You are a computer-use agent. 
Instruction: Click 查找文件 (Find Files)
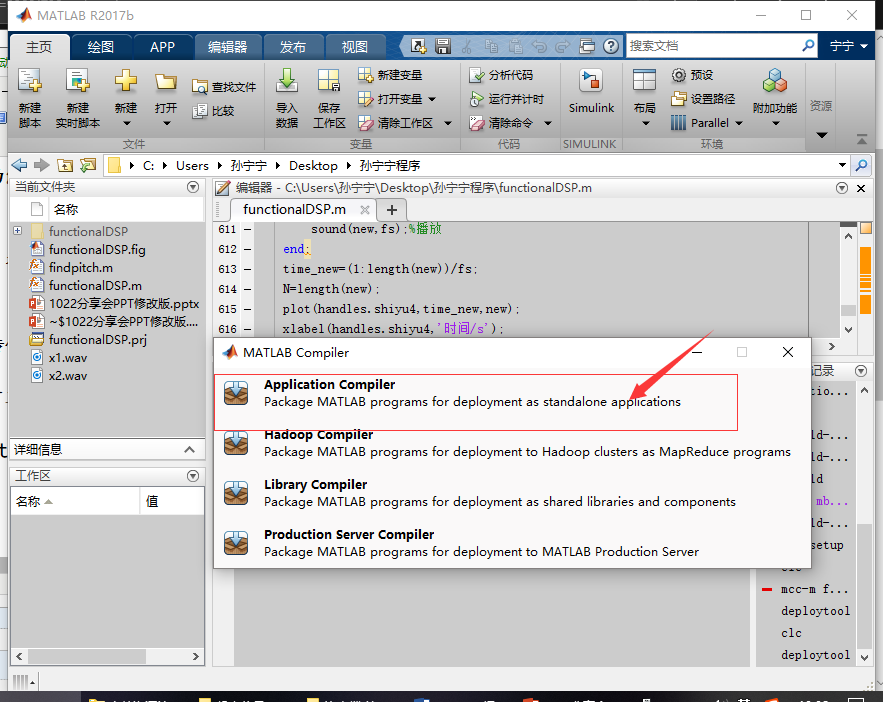click(x=224, y=87)
